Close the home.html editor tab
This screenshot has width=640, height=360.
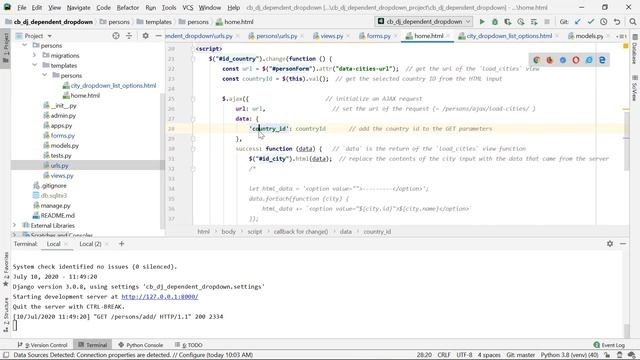(448, 36)
